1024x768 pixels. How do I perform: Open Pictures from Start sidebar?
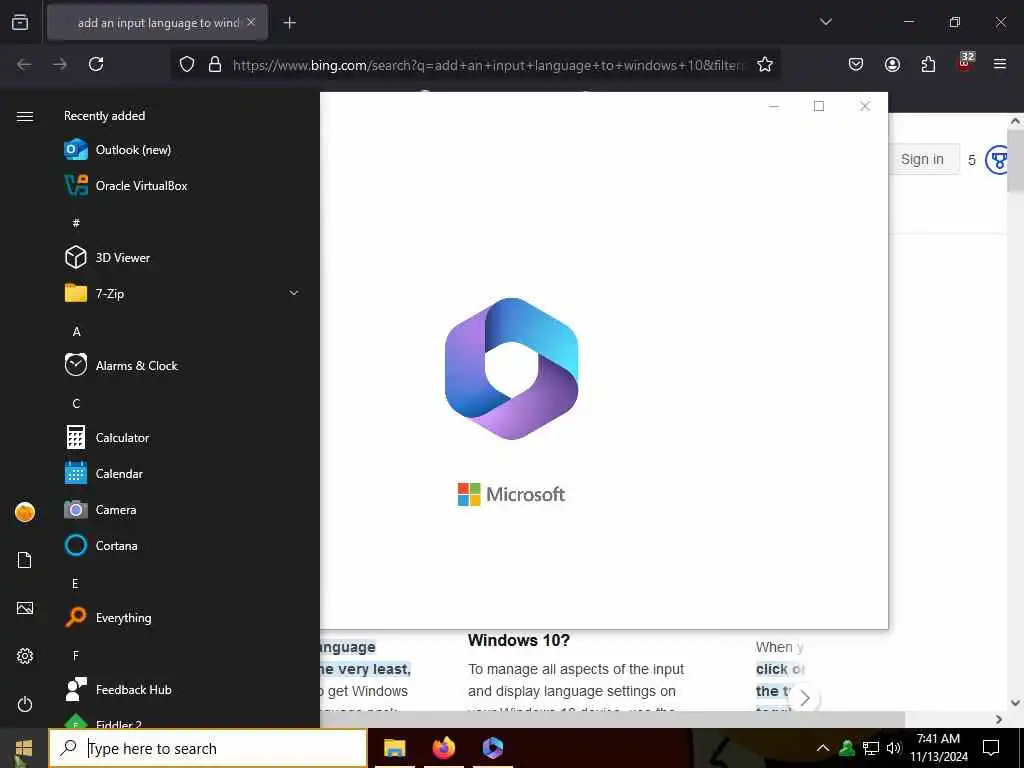pyautogui.click(x=25, y=608)
